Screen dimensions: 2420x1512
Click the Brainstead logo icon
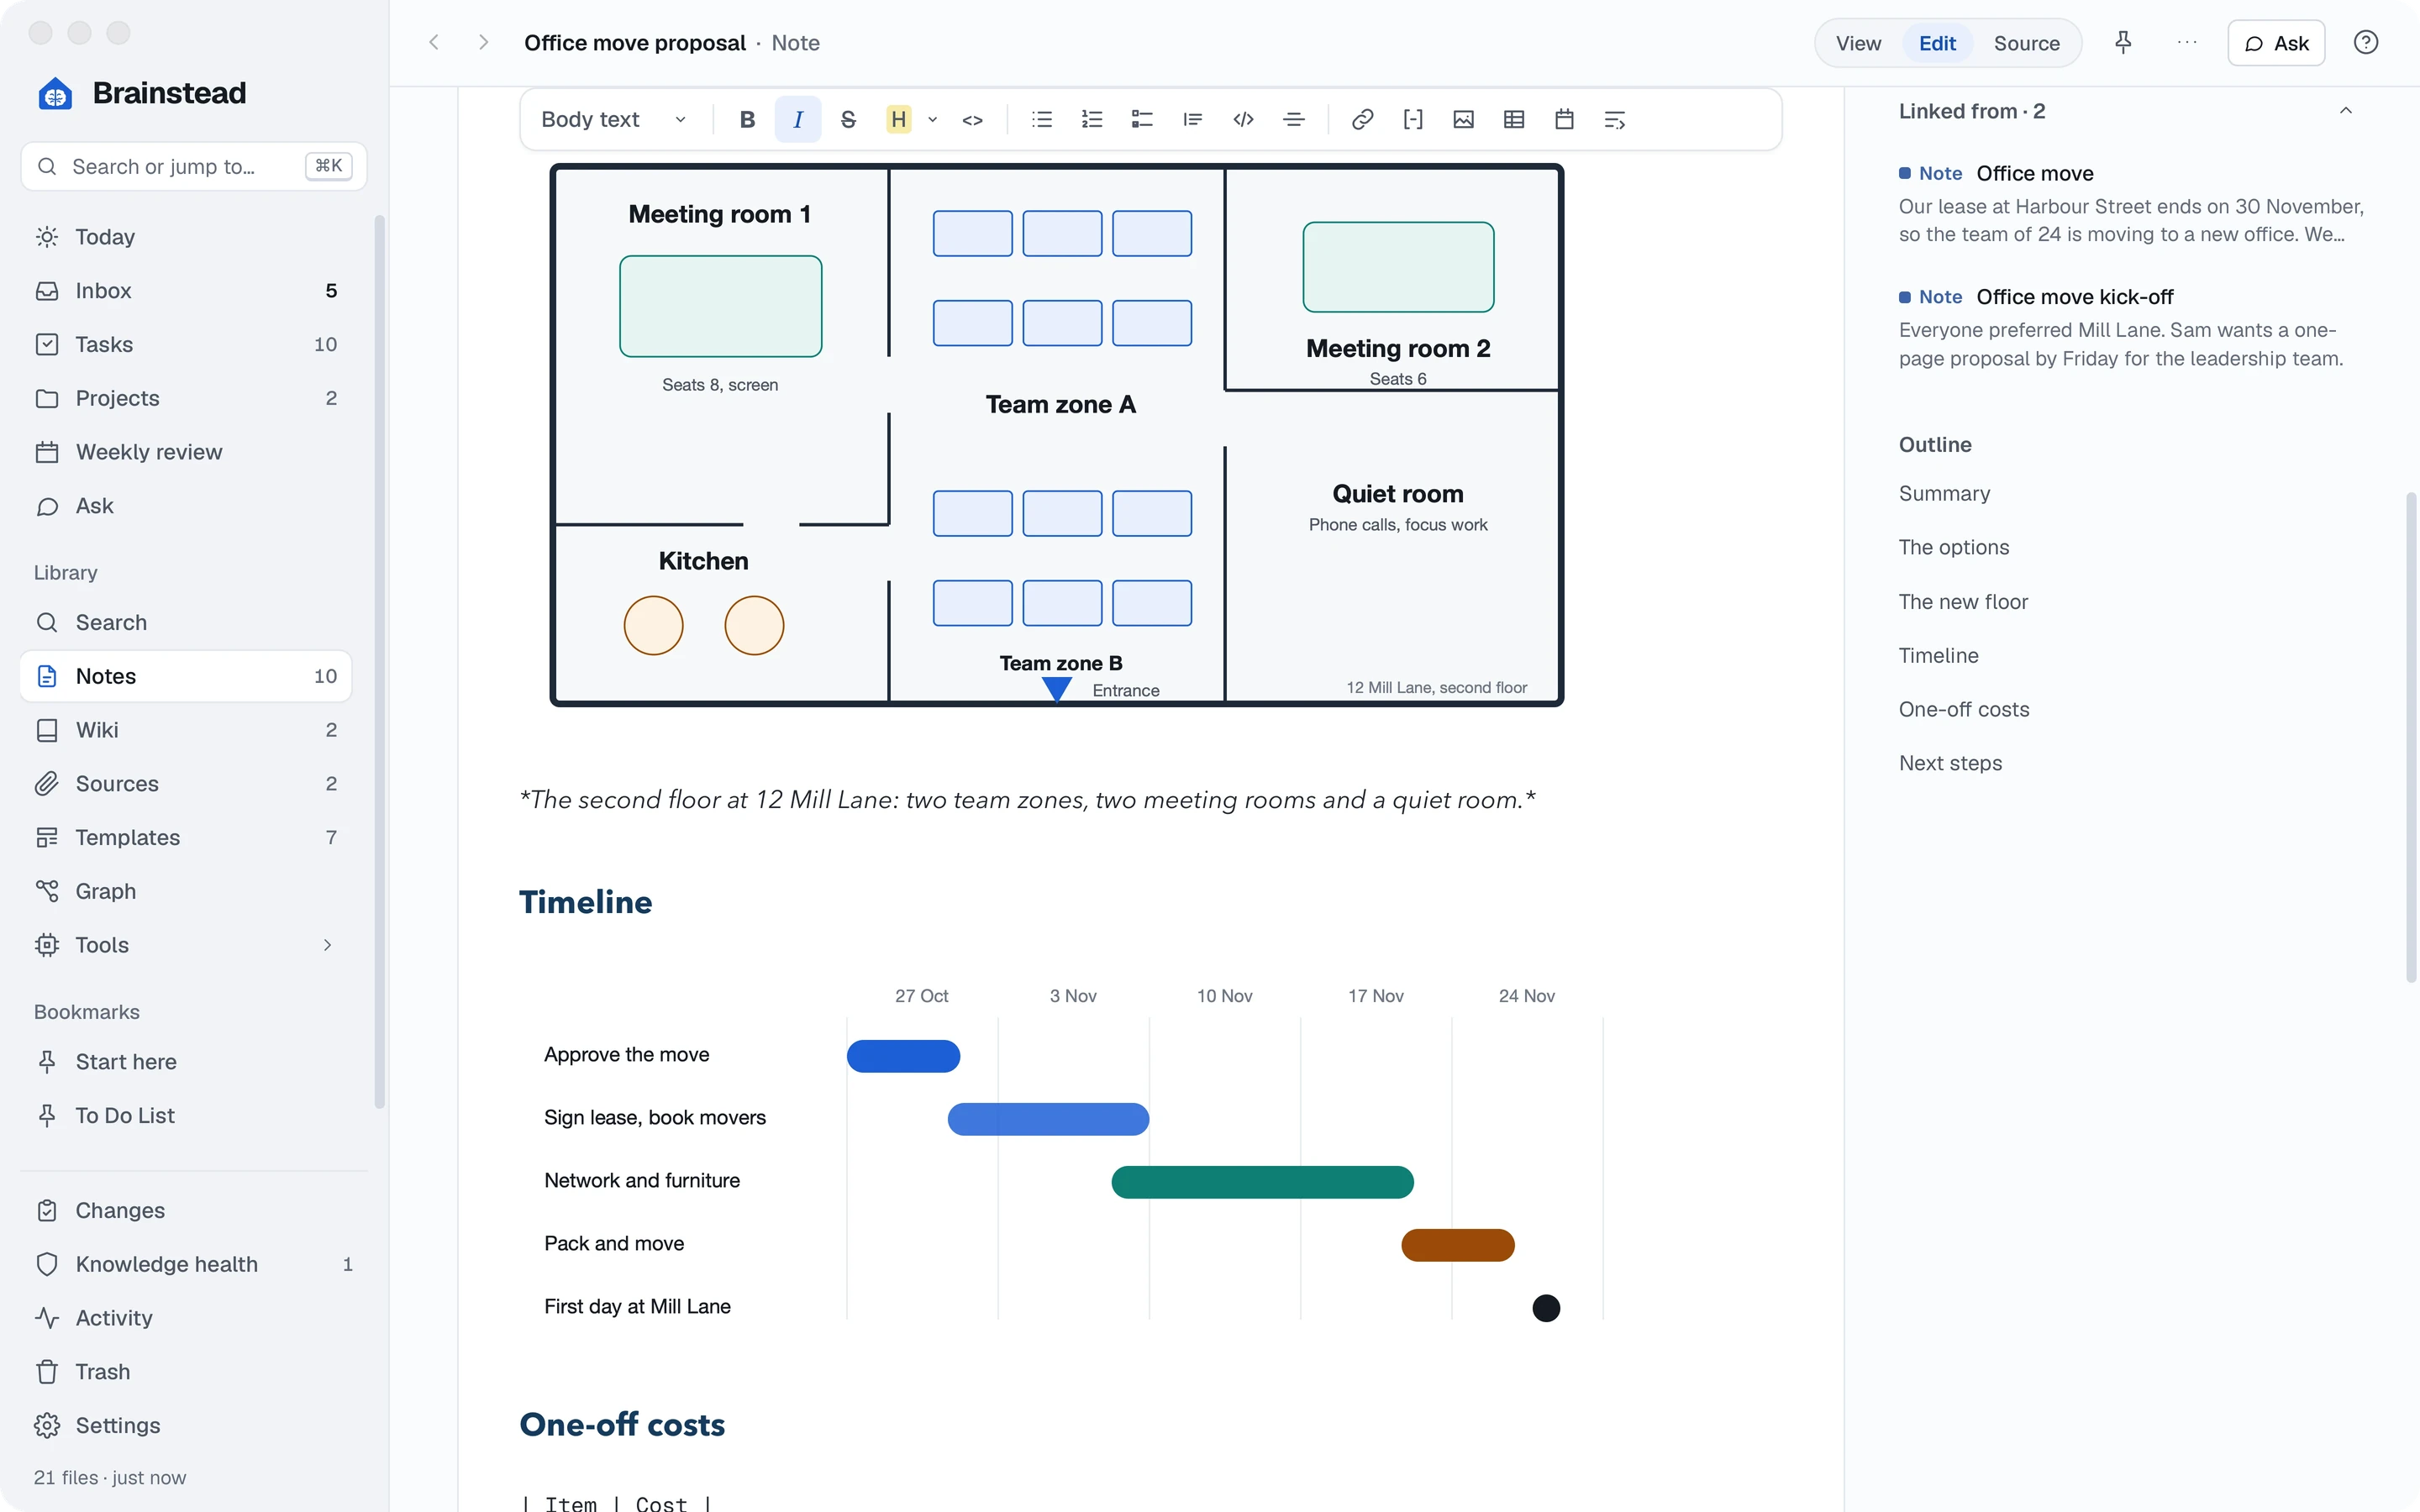tap(55, 93)
